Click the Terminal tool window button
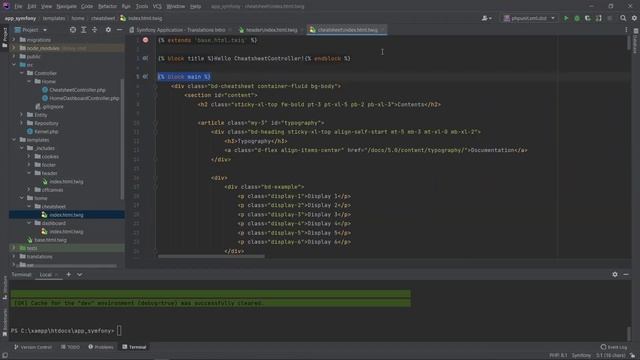The image size is (640, 360). pyautogui.click(x=134, y=347)
